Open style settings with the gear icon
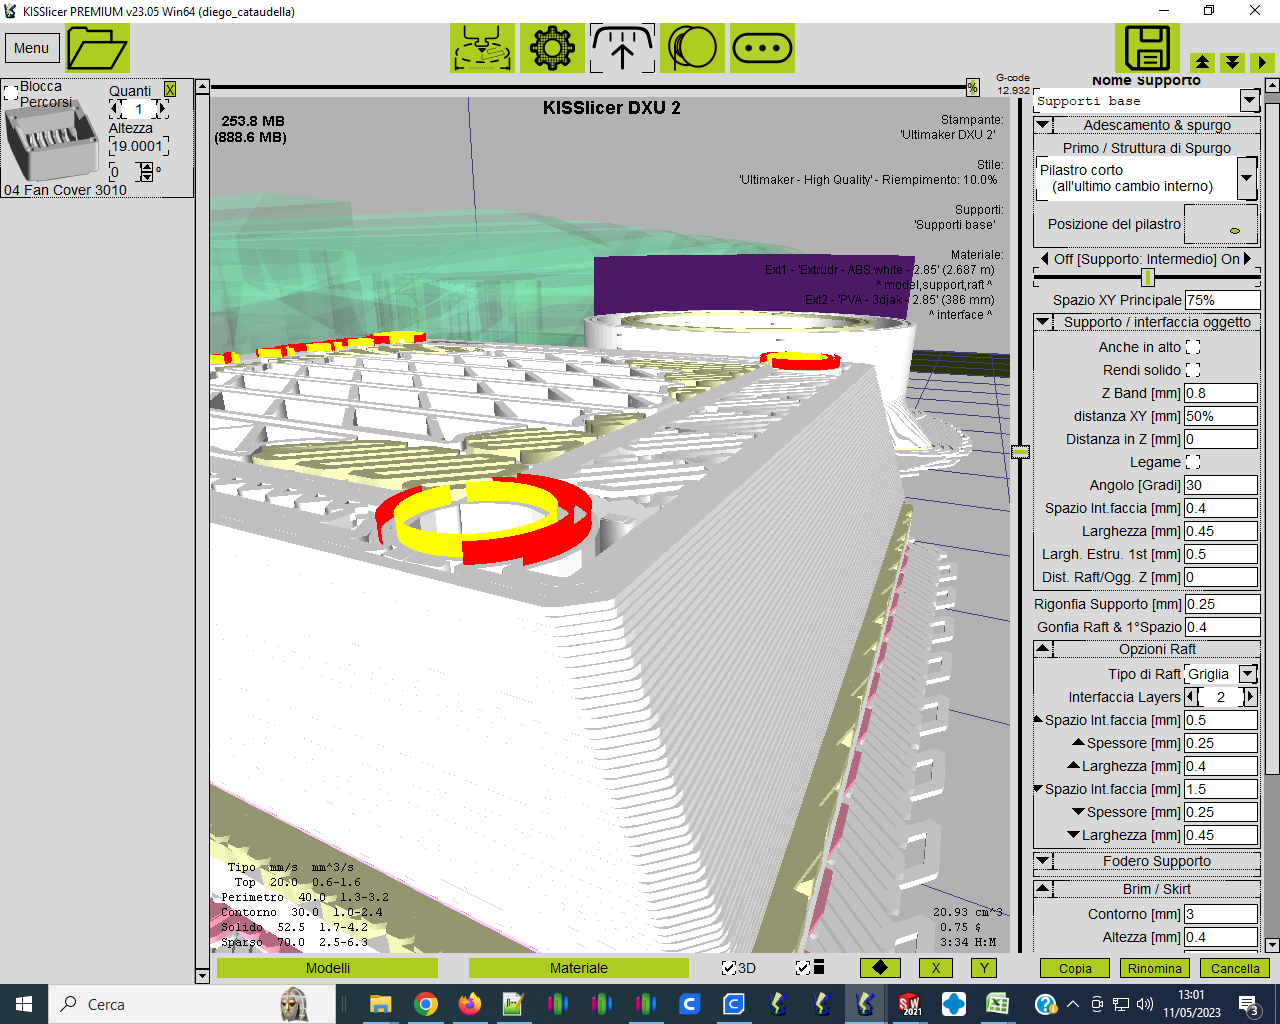This screenshot has width=1280, height=1024. click(552, 48)
